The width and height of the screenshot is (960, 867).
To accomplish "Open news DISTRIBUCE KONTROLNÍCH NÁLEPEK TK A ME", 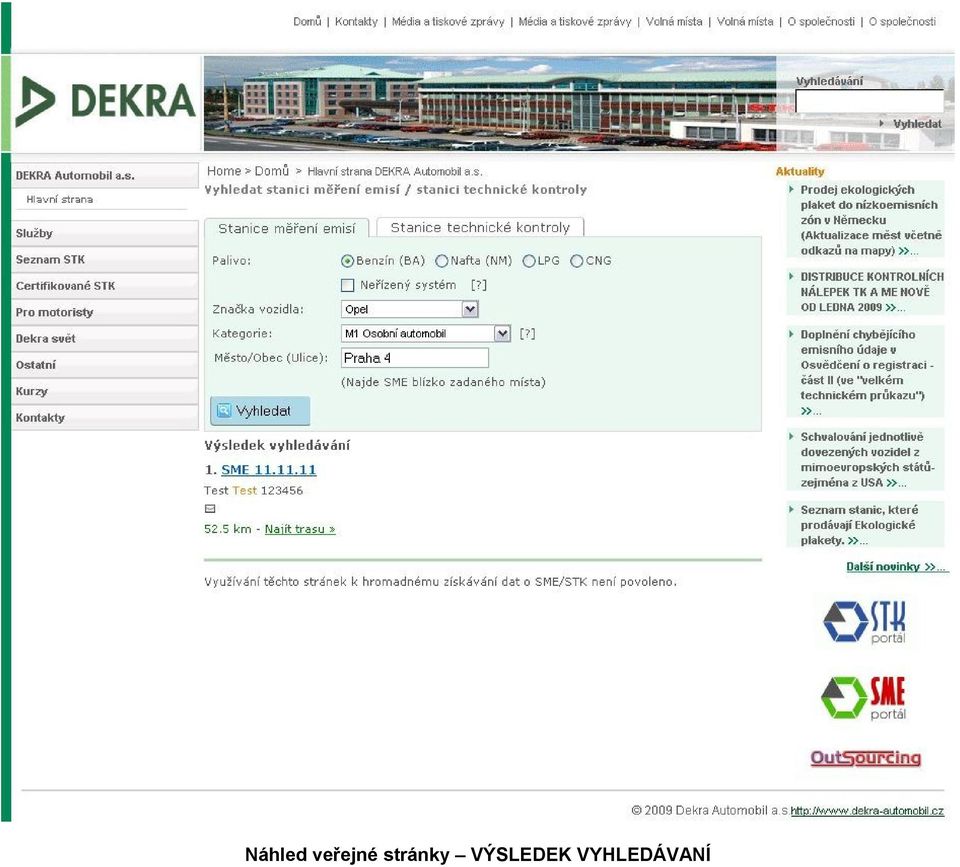I will coord(872,292).
